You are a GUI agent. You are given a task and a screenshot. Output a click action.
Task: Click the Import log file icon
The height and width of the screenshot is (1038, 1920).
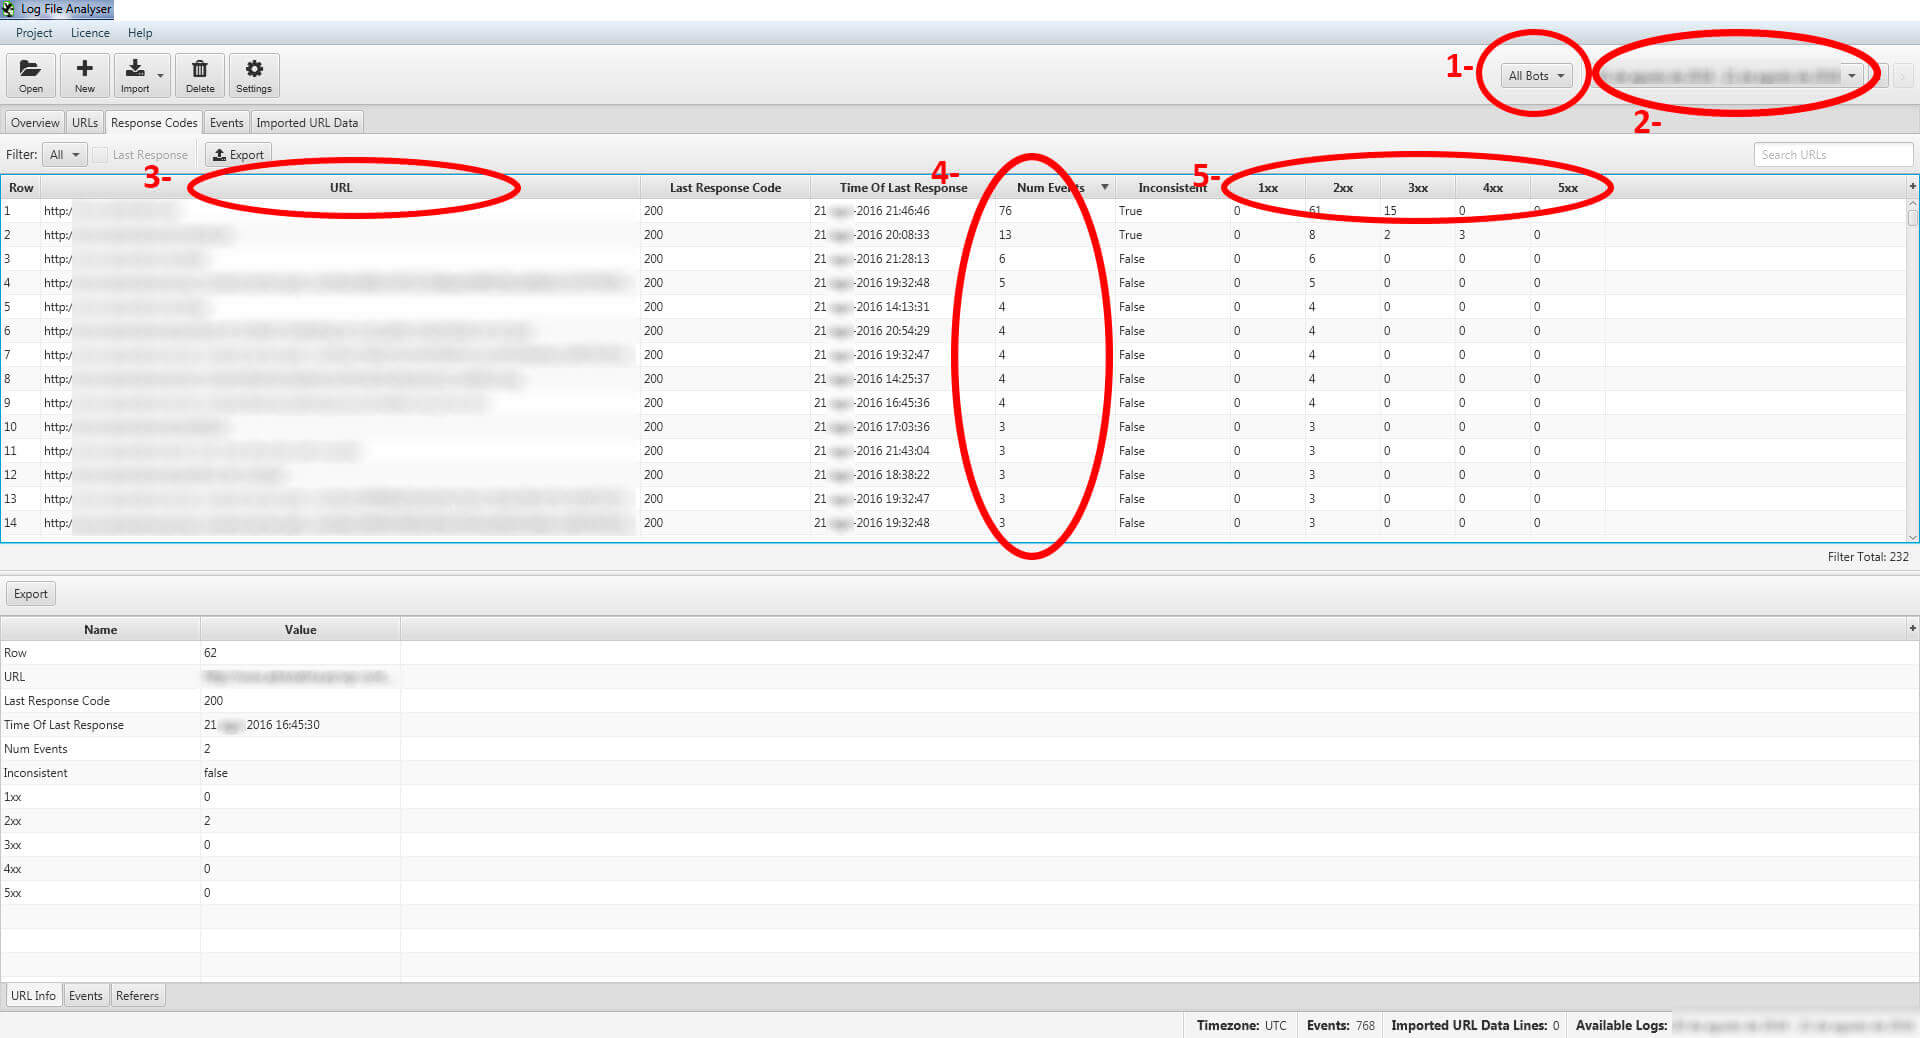coord(135,75)
